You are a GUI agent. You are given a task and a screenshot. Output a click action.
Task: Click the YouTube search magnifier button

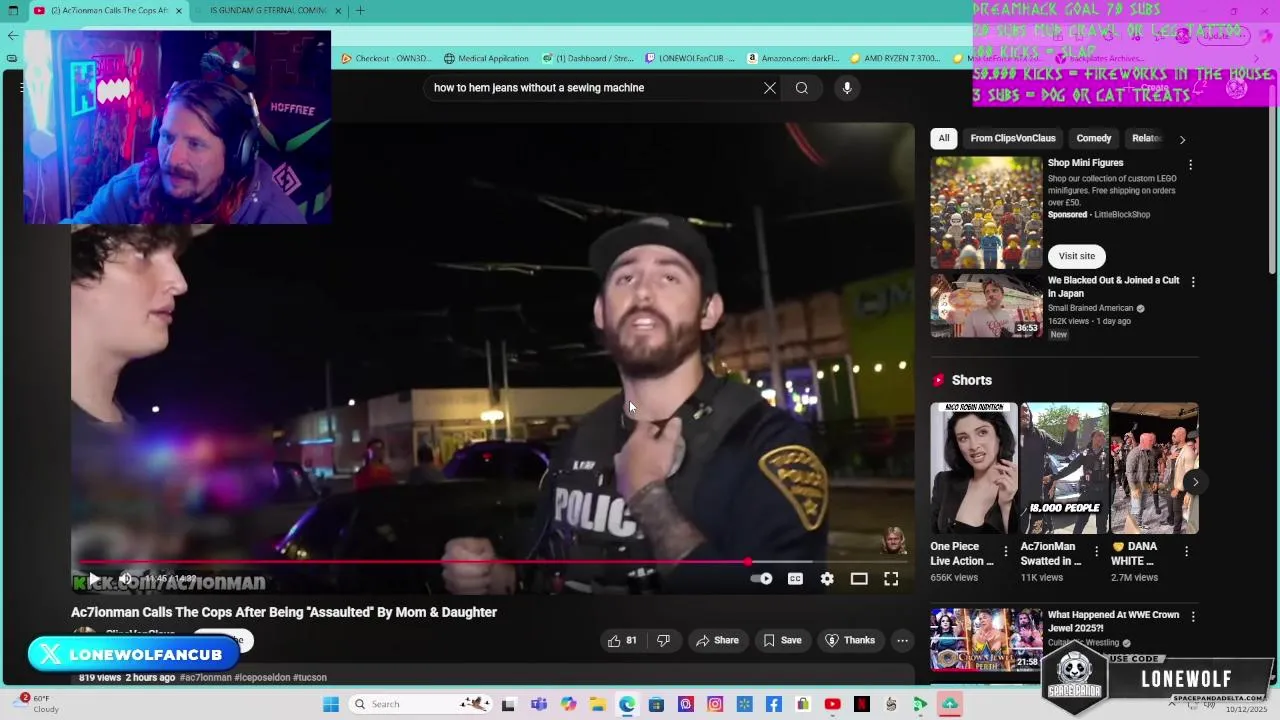[x=802, y=88]
